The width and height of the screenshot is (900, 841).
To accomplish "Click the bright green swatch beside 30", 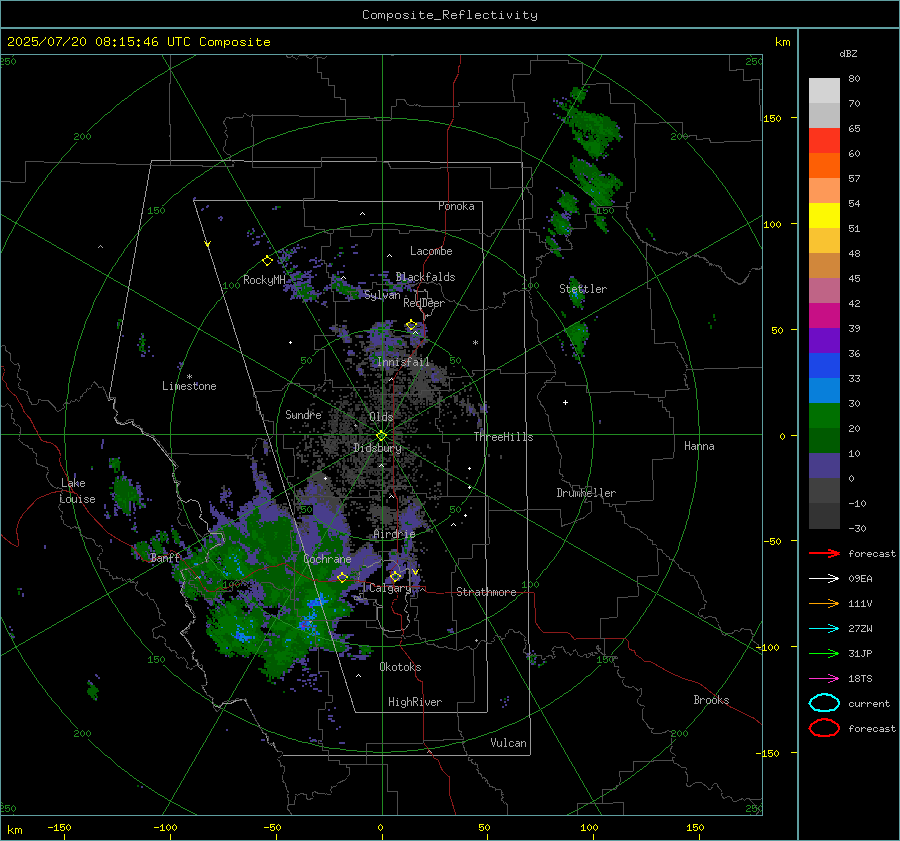I will [x=824, y=416].
